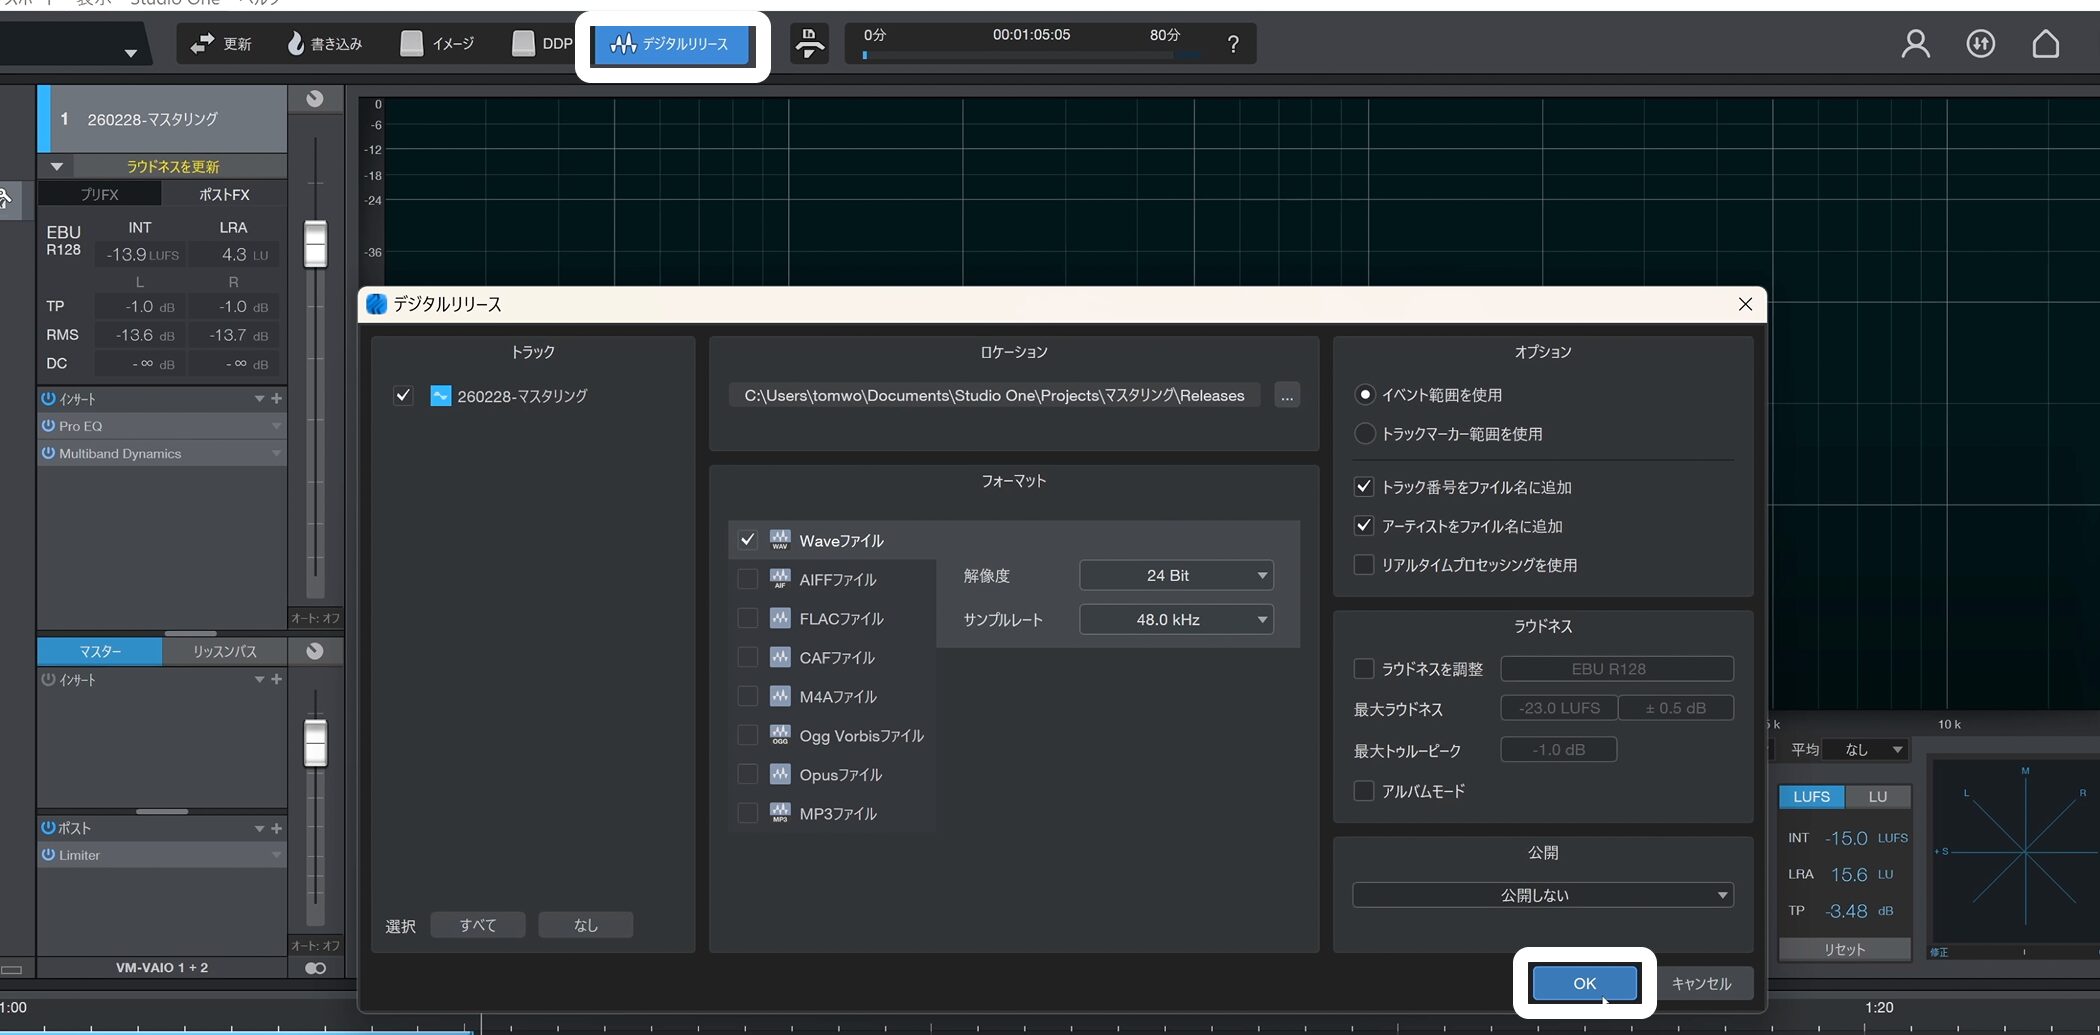Click the Burn (書き込み) flame icon
This screenshot has height=1035, width=2100.
296,44
